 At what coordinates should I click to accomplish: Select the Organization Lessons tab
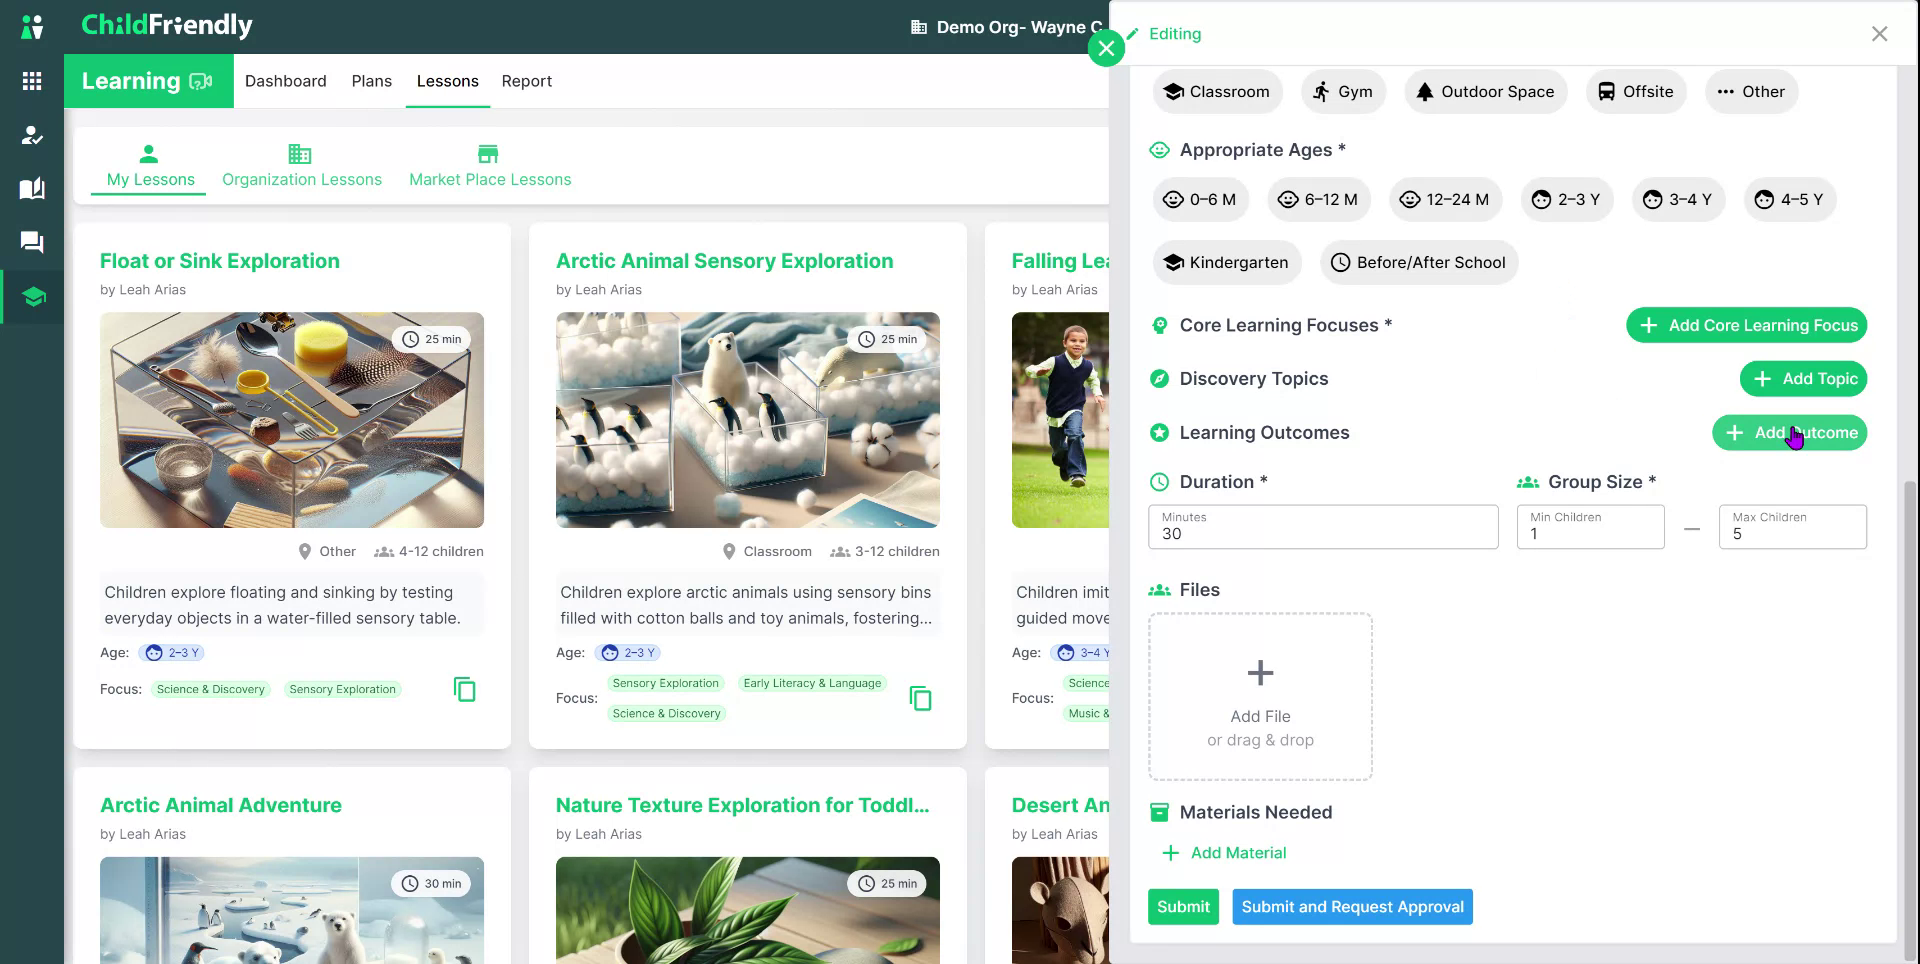coord(302,166)
